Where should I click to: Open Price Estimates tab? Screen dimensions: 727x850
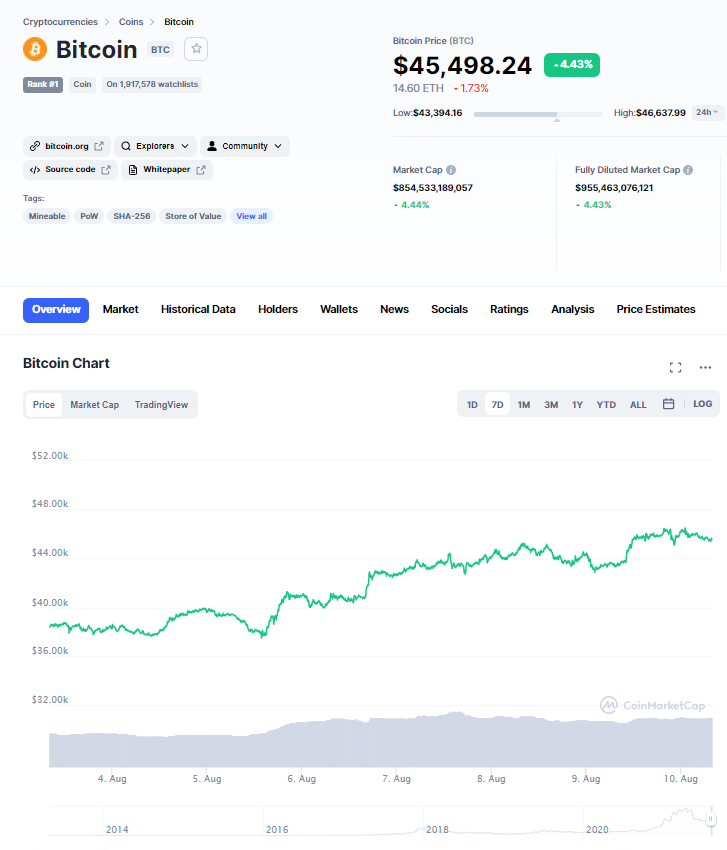[655, 310]
